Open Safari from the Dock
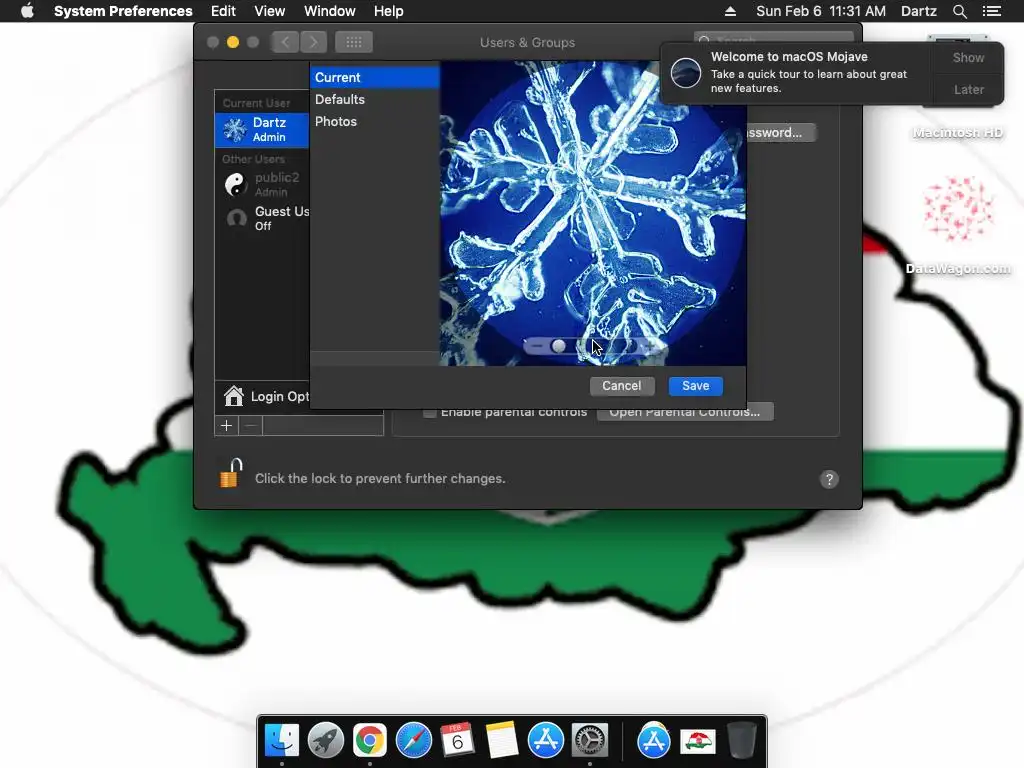1024x768 pixels. point(414,741)
